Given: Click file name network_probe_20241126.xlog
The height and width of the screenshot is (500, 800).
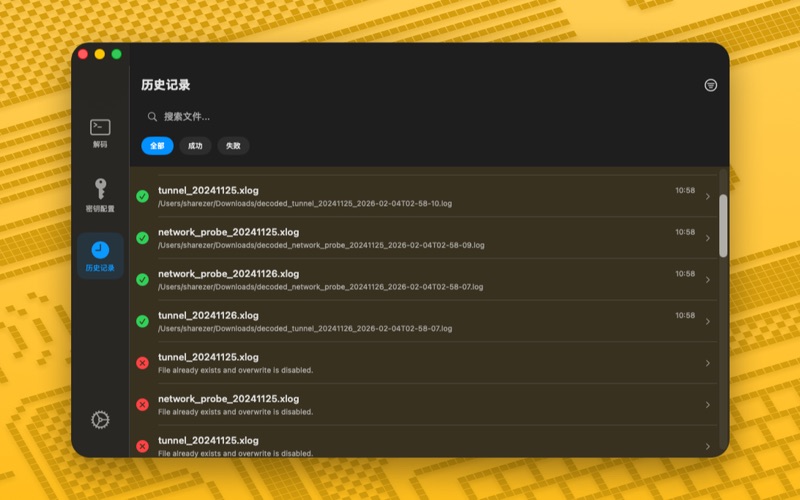Looking at the screenshot, I should click(x=229, y=274).
